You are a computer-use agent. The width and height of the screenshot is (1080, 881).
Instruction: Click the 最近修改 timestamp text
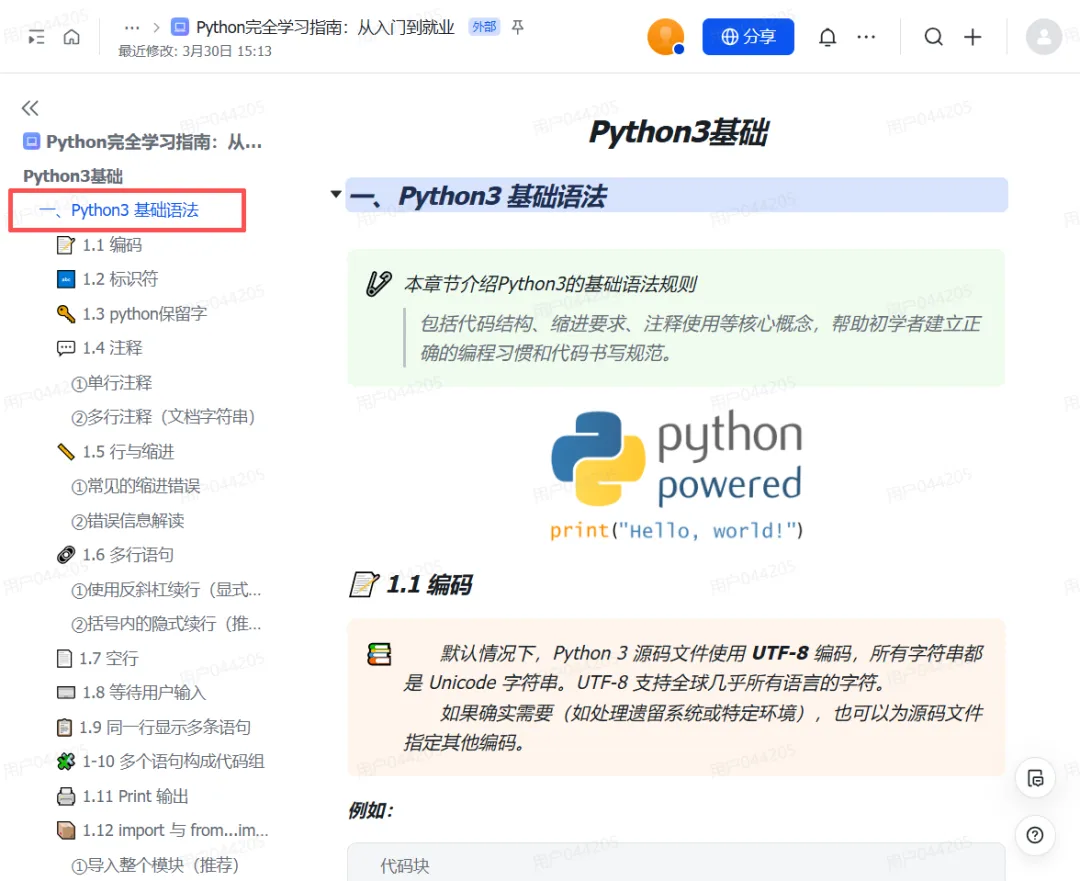click(x=195, y=52)
